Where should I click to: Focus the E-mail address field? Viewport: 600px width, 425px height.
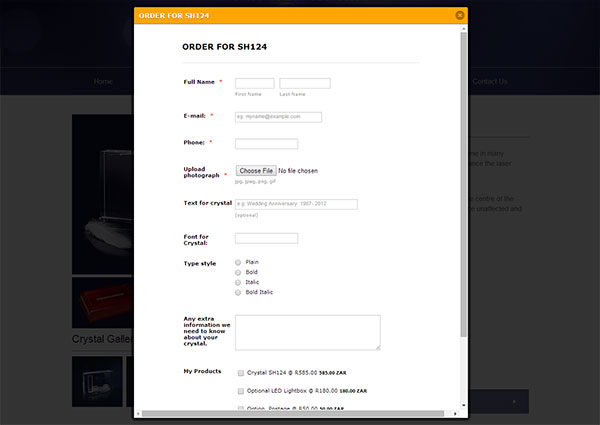[x=278, y=117]
